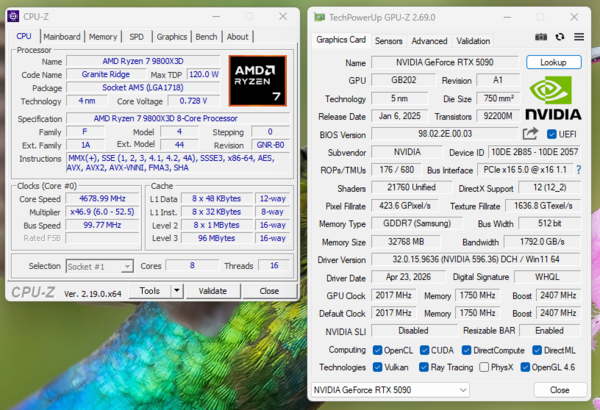Click the Core Voltage 0.728 V value
The image size is (600, 410).
193,101
